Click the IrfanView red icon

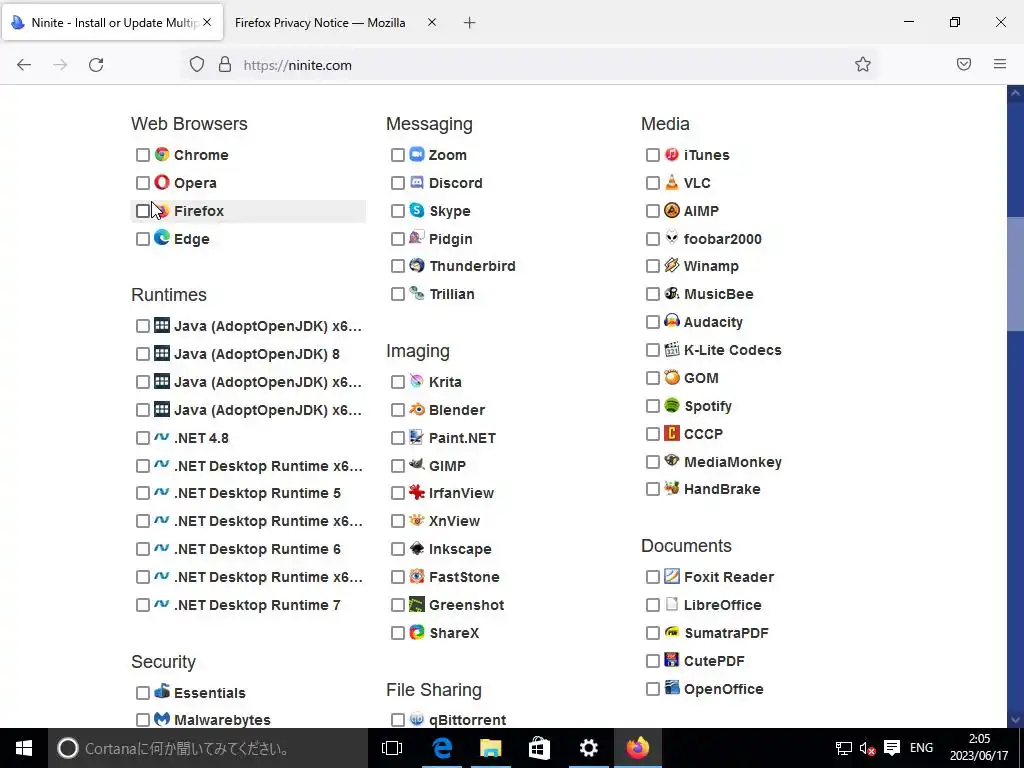tap(417, 492)
